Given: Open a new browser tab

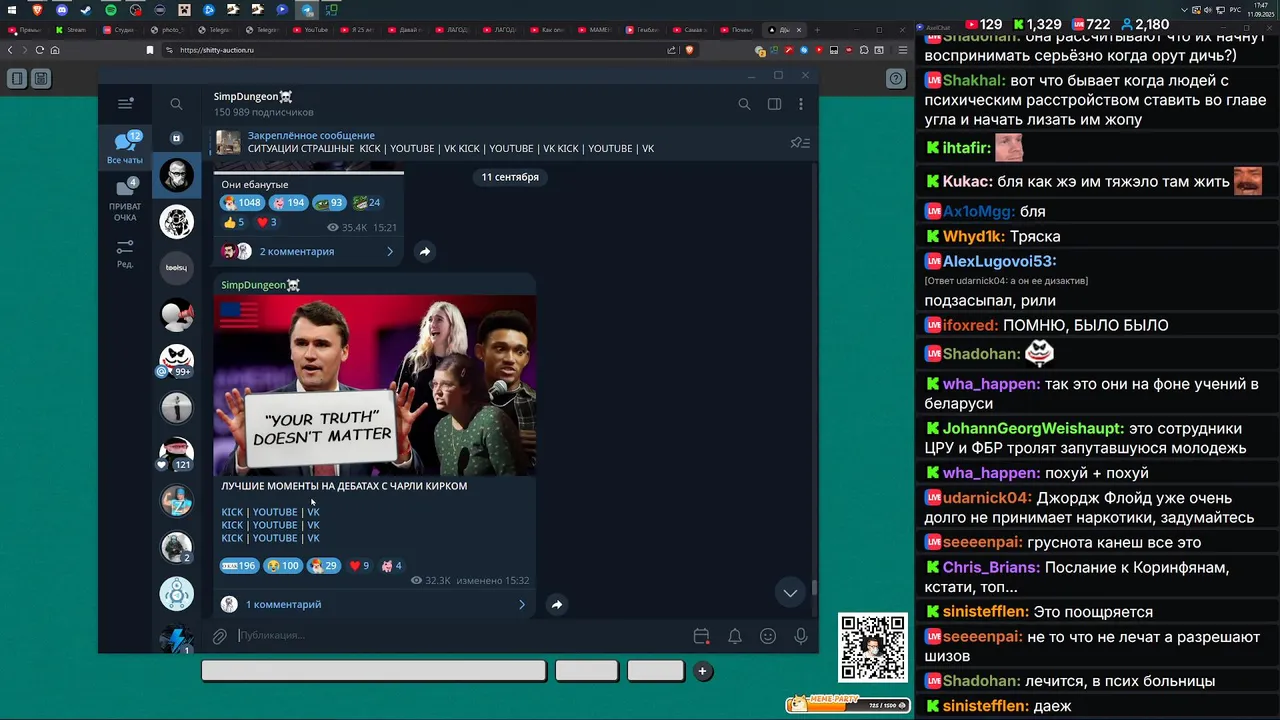Looking at the screenshot, I should pyautogui.click(x=818, y=30).
